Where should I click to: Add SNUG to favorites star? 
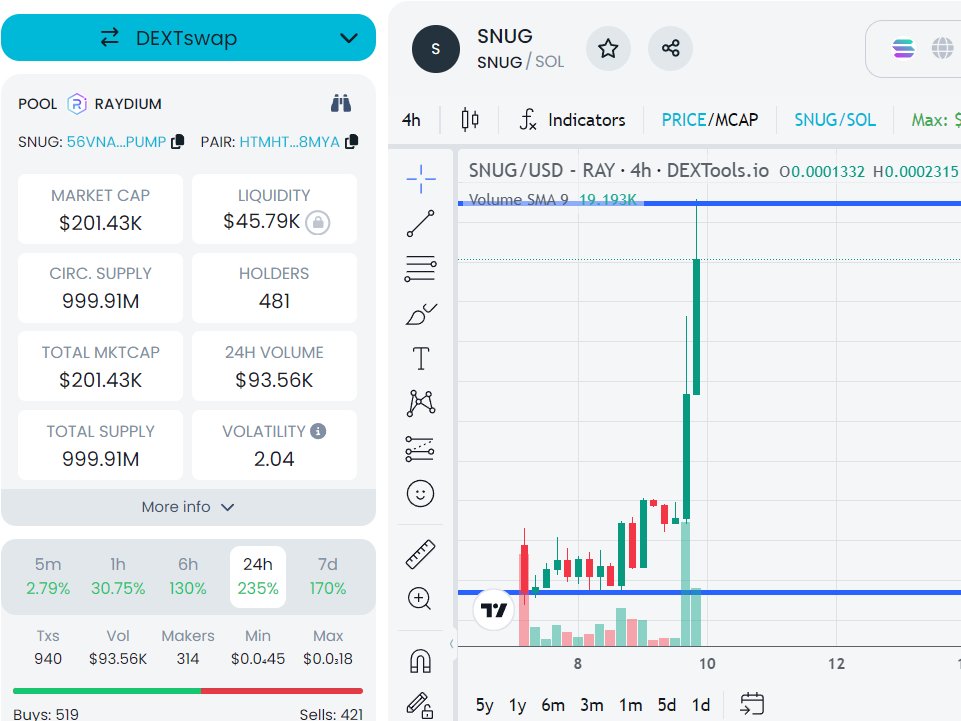[608, 48]
